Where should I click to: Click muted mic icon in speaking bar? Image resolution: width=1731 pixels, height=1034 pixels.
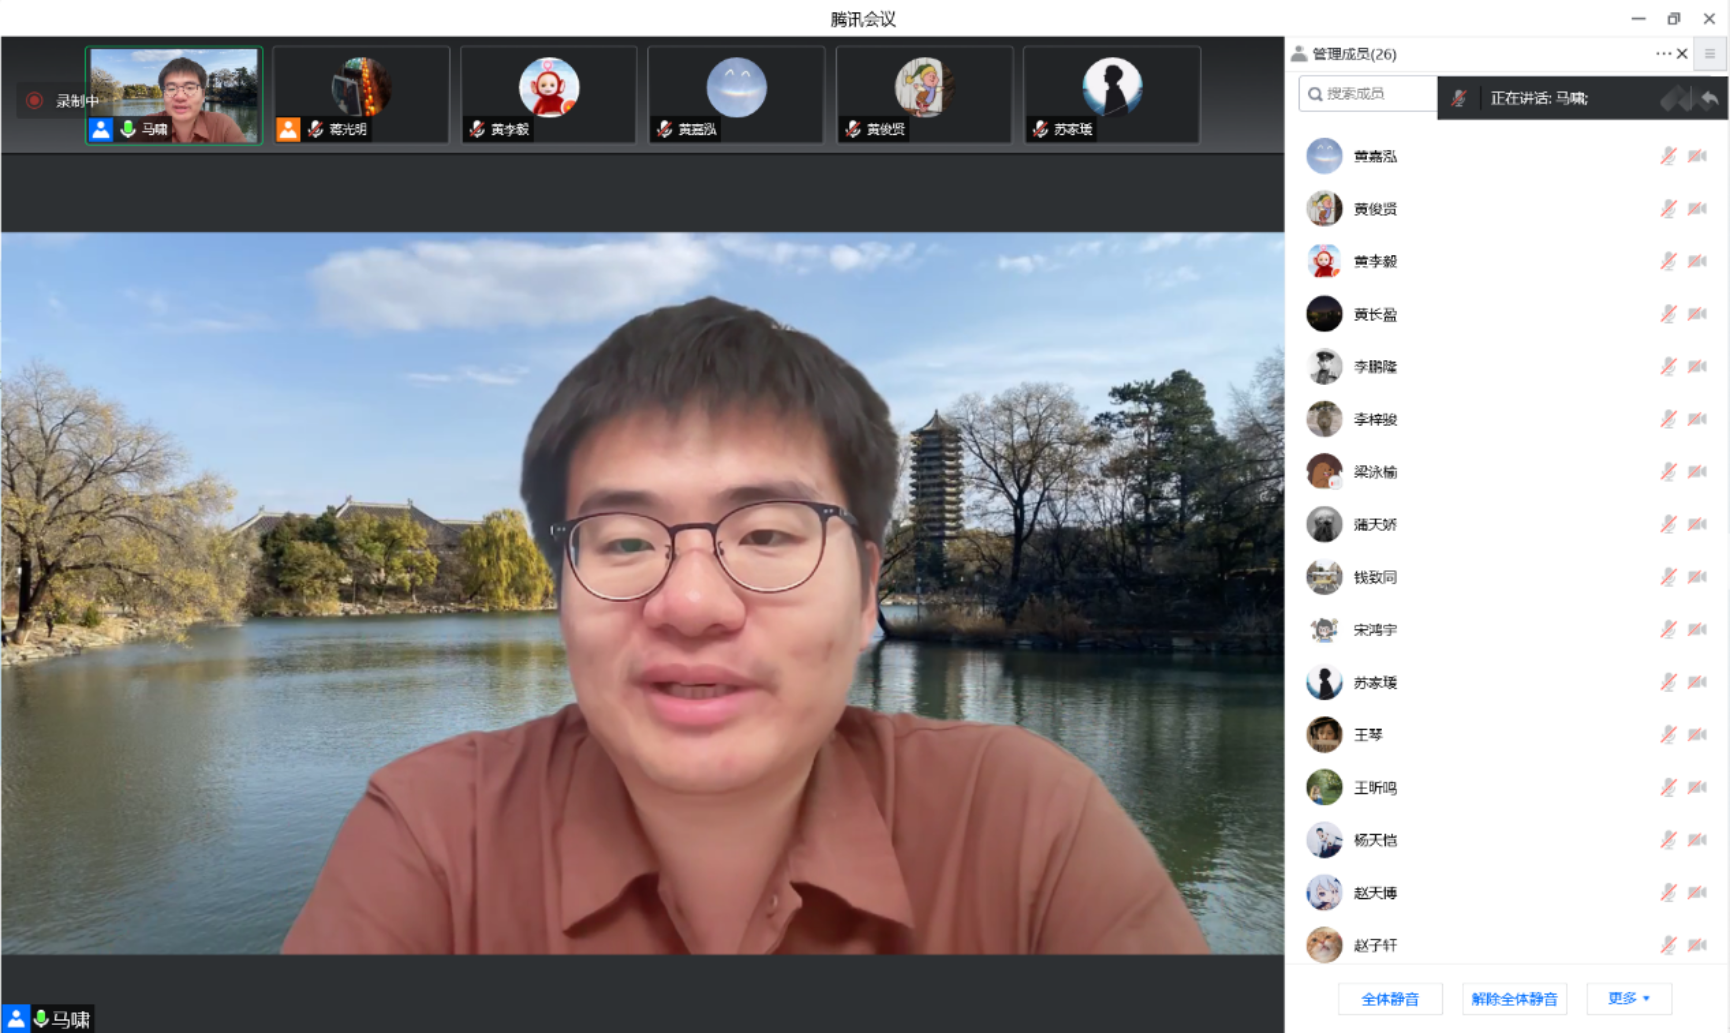(1460, 98)
